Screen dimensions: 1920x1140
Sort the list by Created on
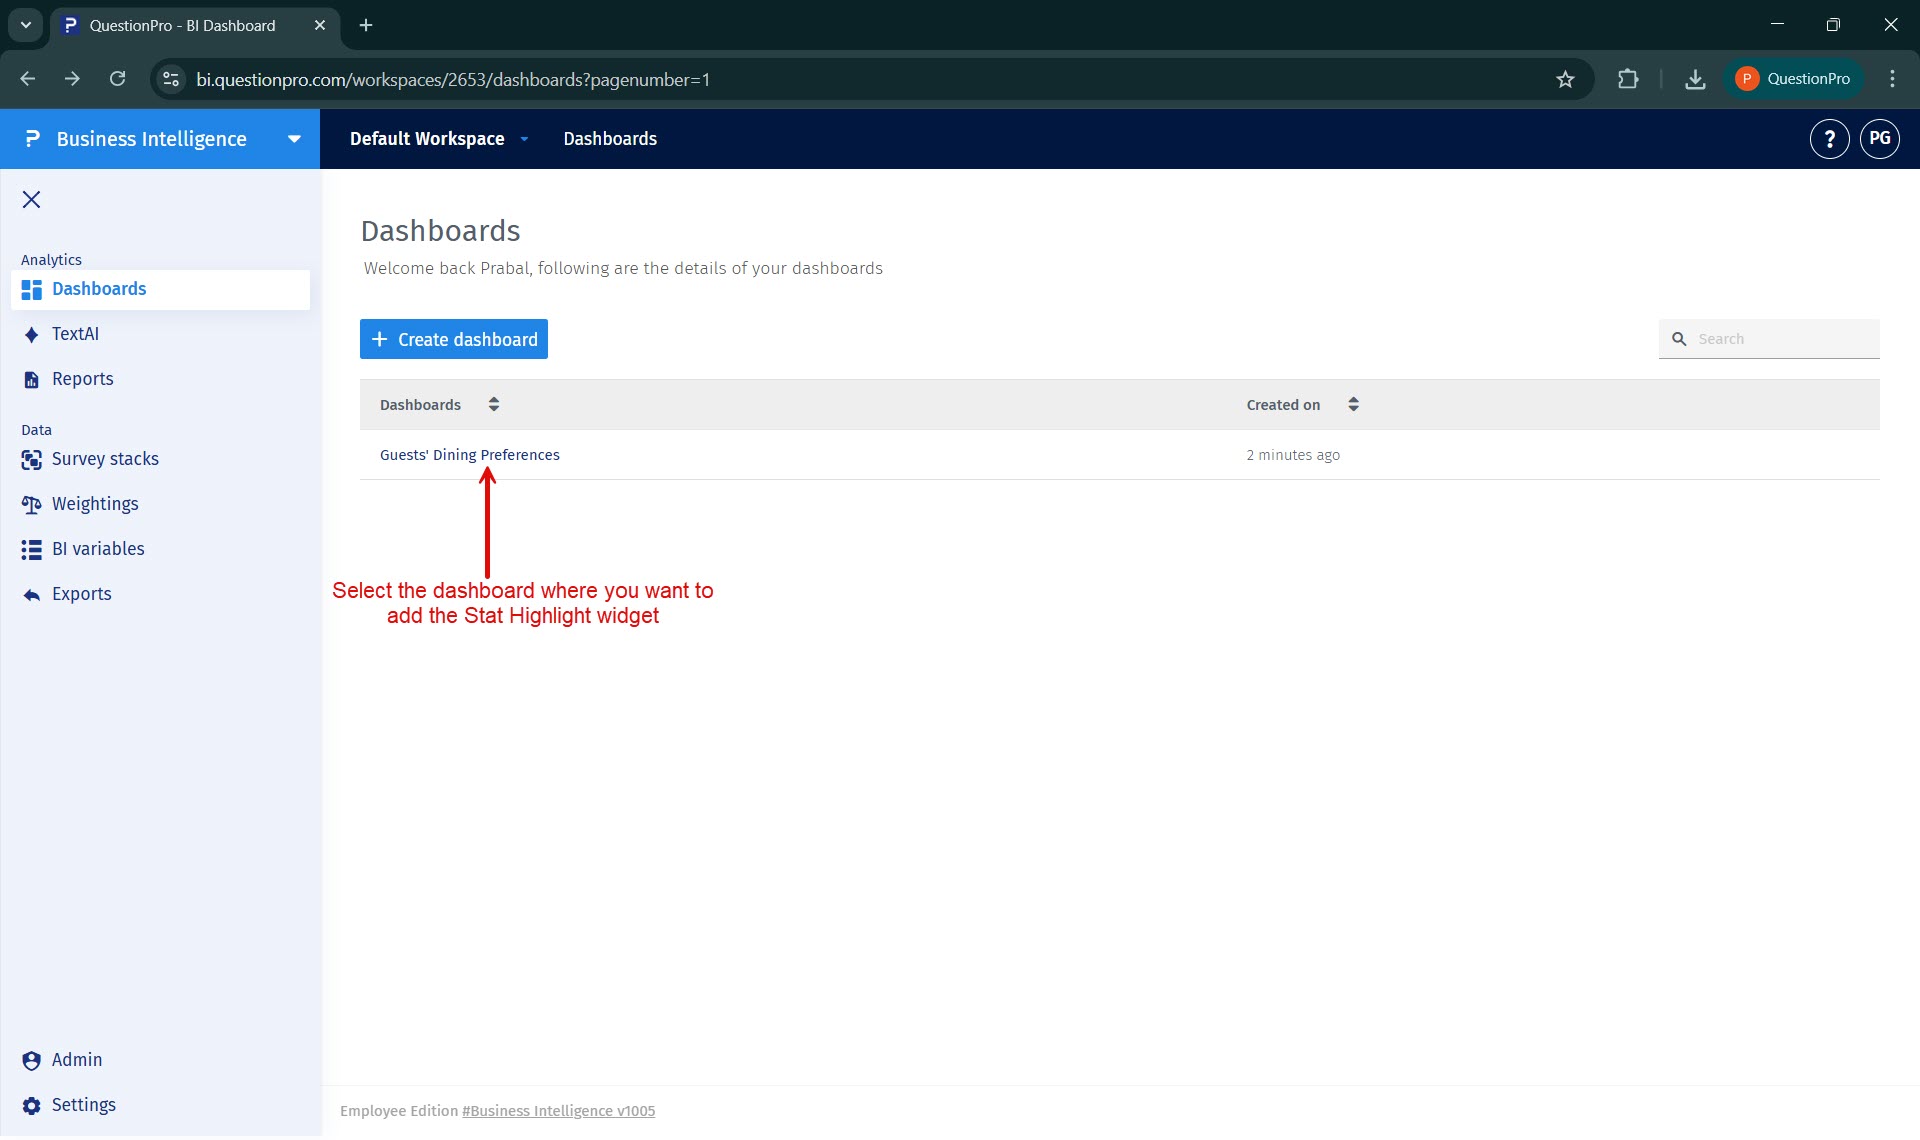1353,404
